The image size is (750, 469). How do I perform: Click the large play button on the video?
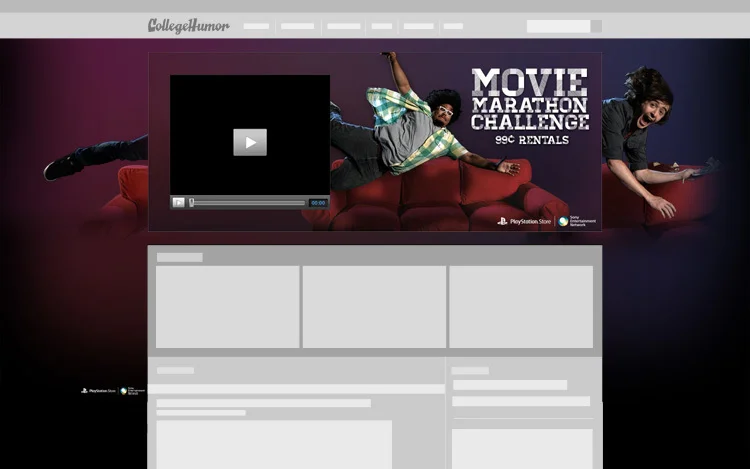coord(250,142)
